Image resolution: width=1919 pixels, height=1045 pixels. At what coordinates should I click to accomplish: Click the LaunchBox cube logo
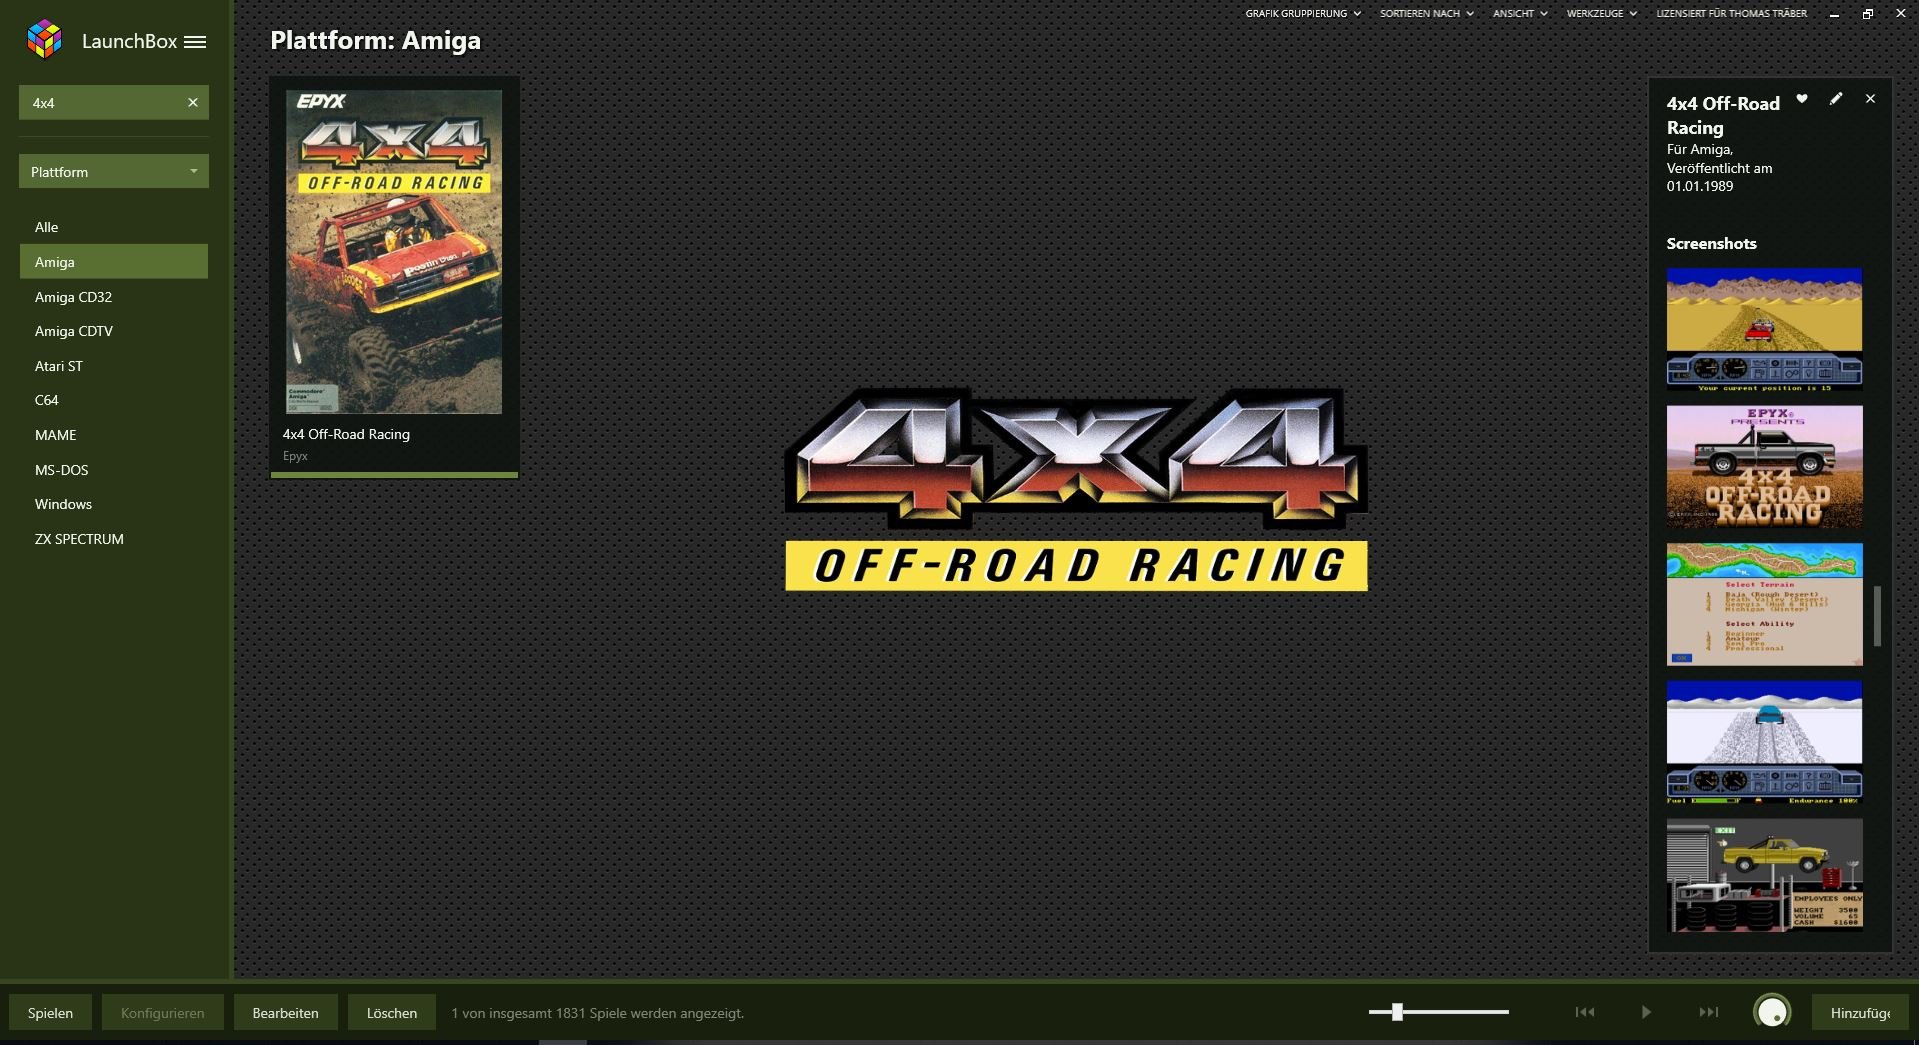(44, 40)
